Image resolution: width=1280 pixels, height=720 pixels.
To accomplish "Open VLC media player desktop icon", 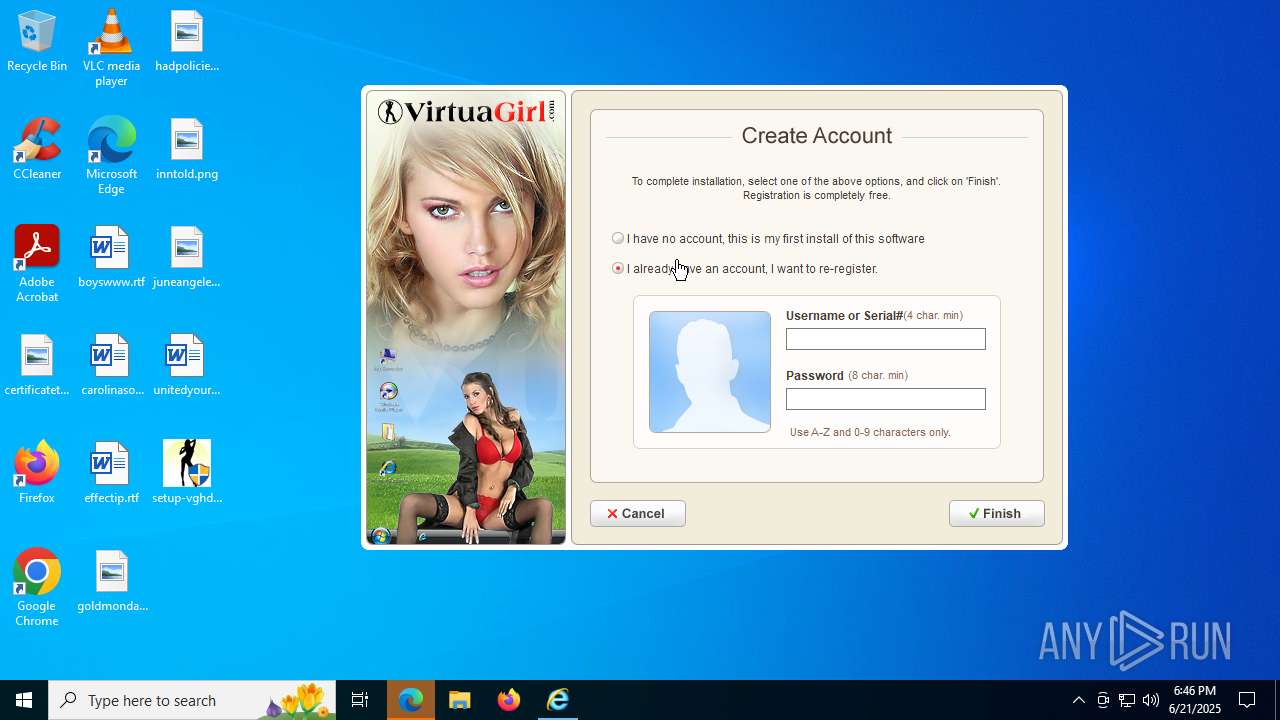I will pyautogui.click(x=111, y=48).
